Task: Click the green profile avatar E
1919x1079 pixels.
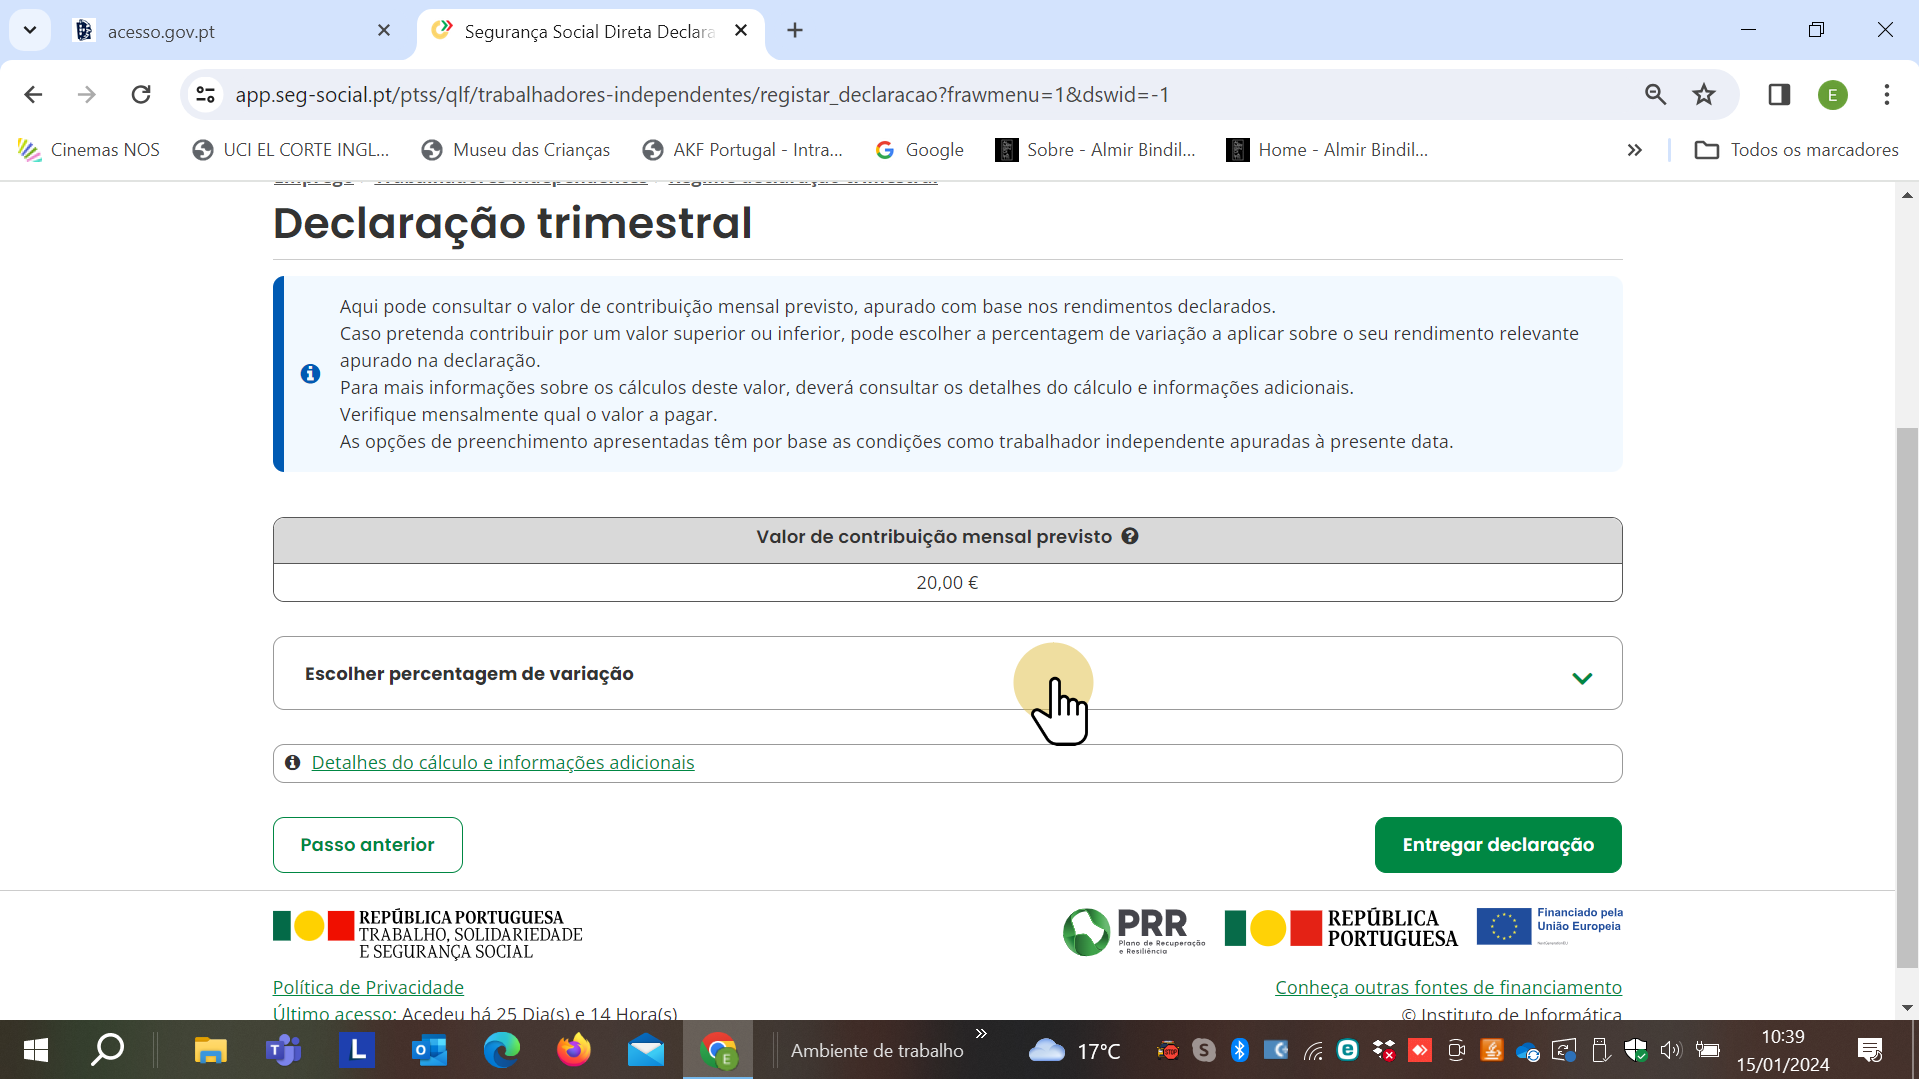Action: point(1832,95)
